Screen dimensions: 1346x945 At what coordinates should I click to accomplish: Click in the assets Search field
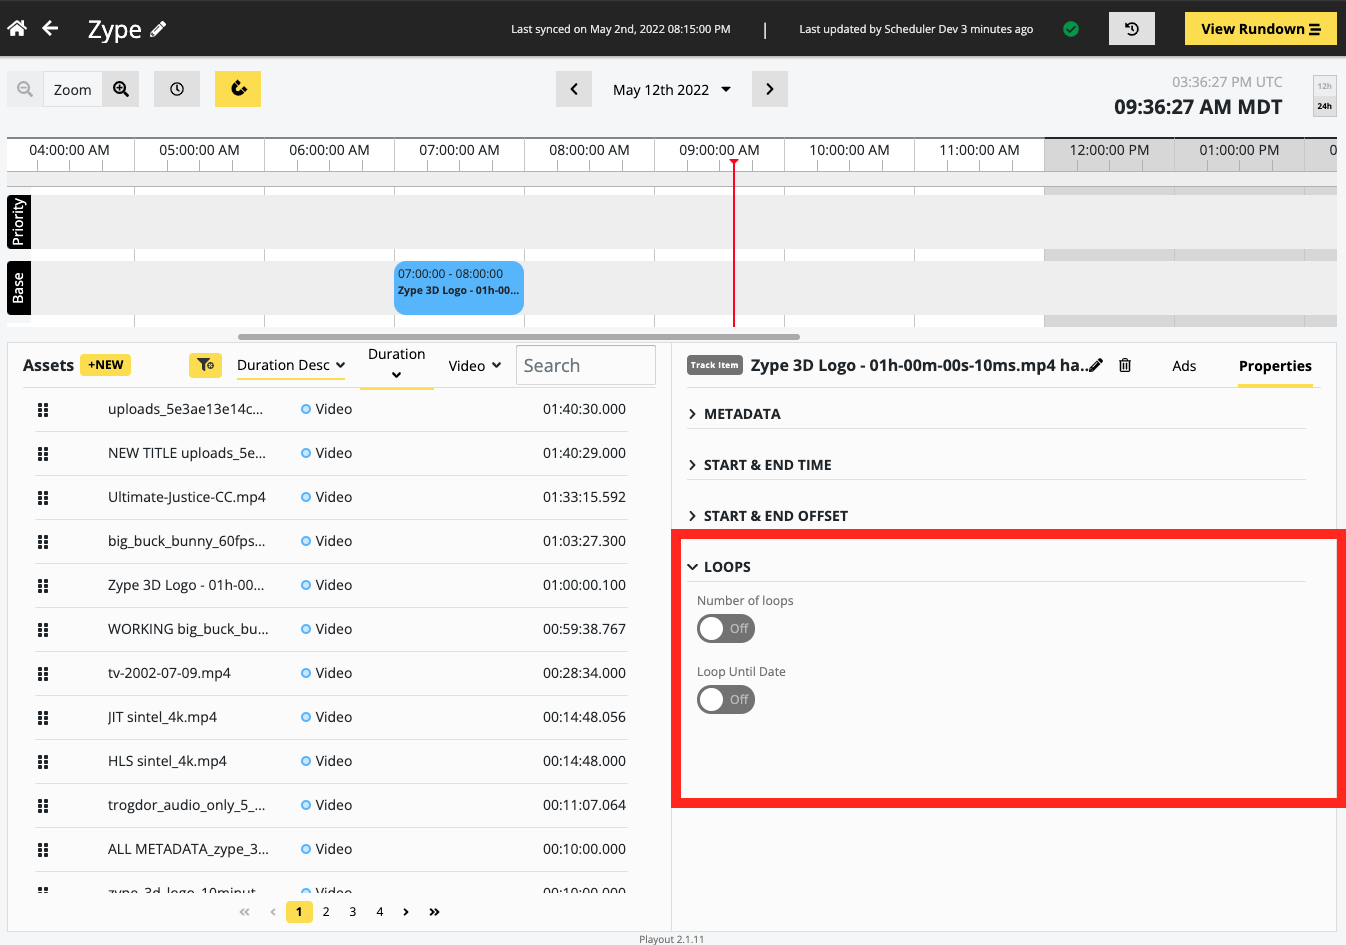pos(586,365)
